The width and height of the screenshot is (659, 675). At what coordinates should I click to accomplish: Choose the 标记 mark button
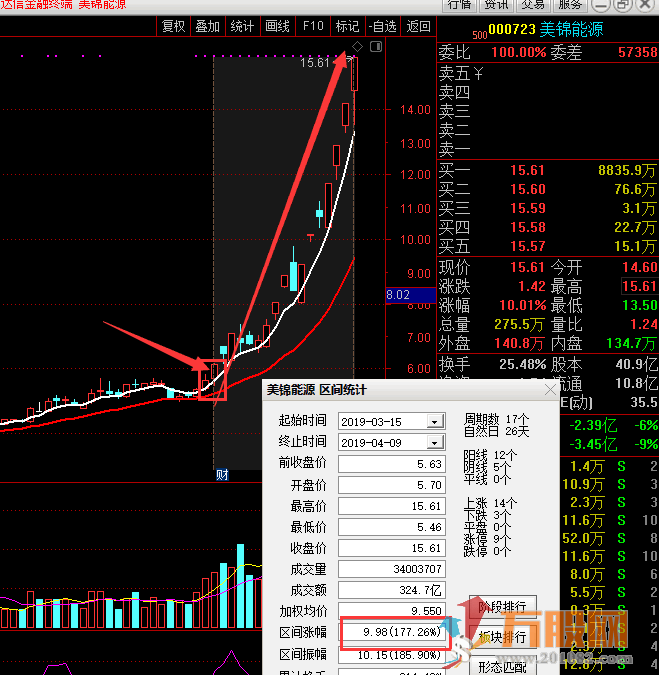[348, 26]
